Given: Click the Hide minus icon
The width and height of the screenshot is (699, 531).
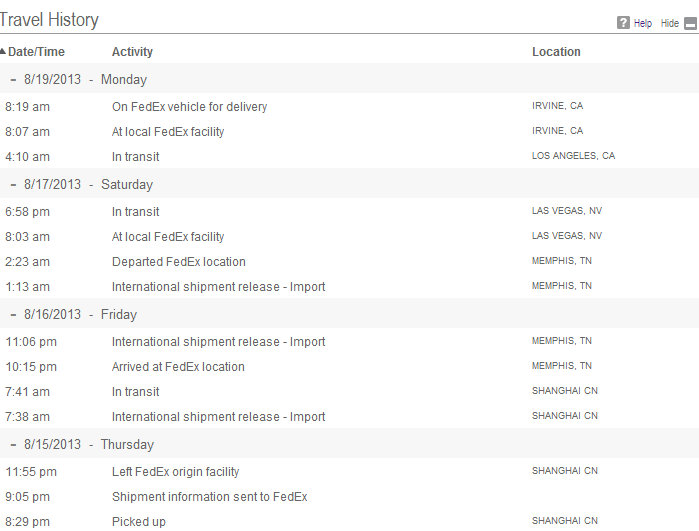Looking at the screenshot, I should pos(690,23).
